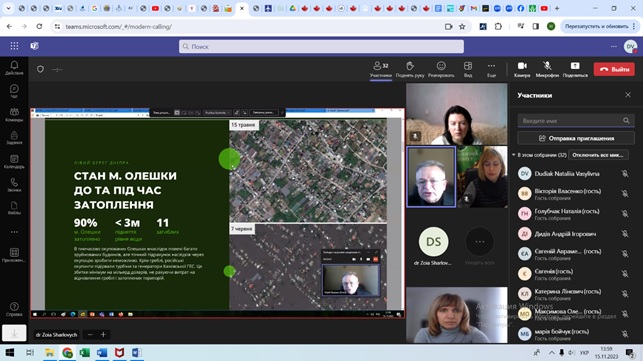The height and width of the screenshot is (361, 643).
Task: Switch to the Facebook tab in Chrome
Action: tap(520, 8)
